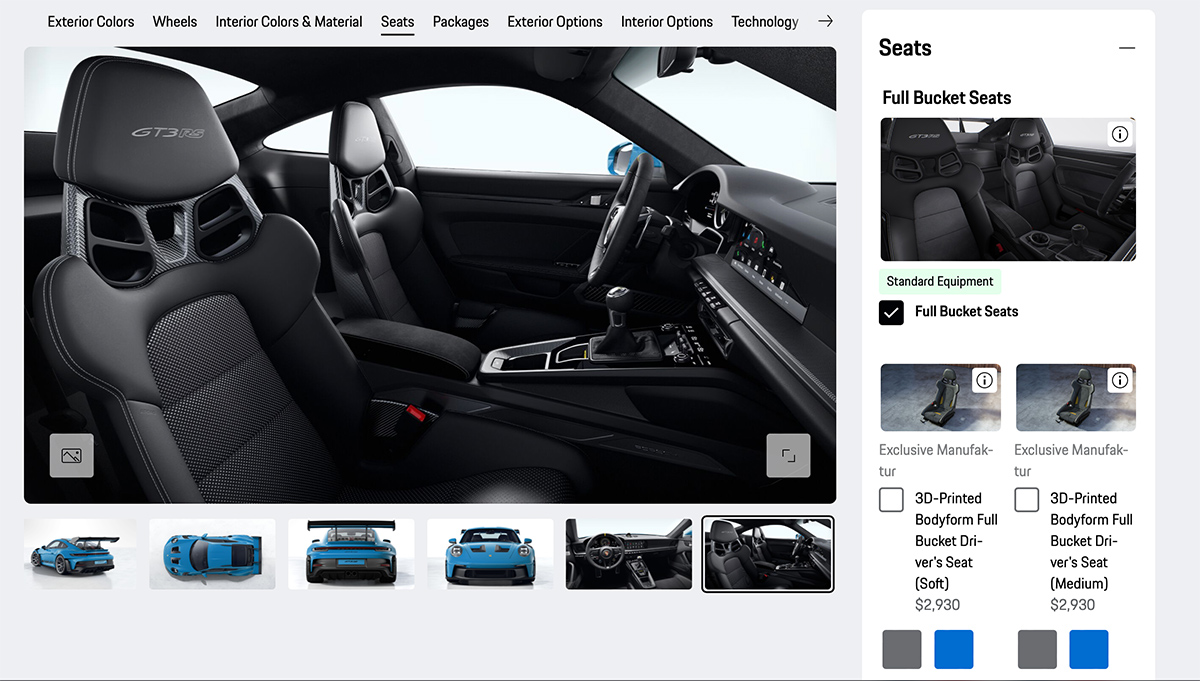Viewport: 1200px width, 681px height.
Task: Check the 3D-Printed Bodyform Seat (Medium) option
Action: click(x=1026, y=499)
